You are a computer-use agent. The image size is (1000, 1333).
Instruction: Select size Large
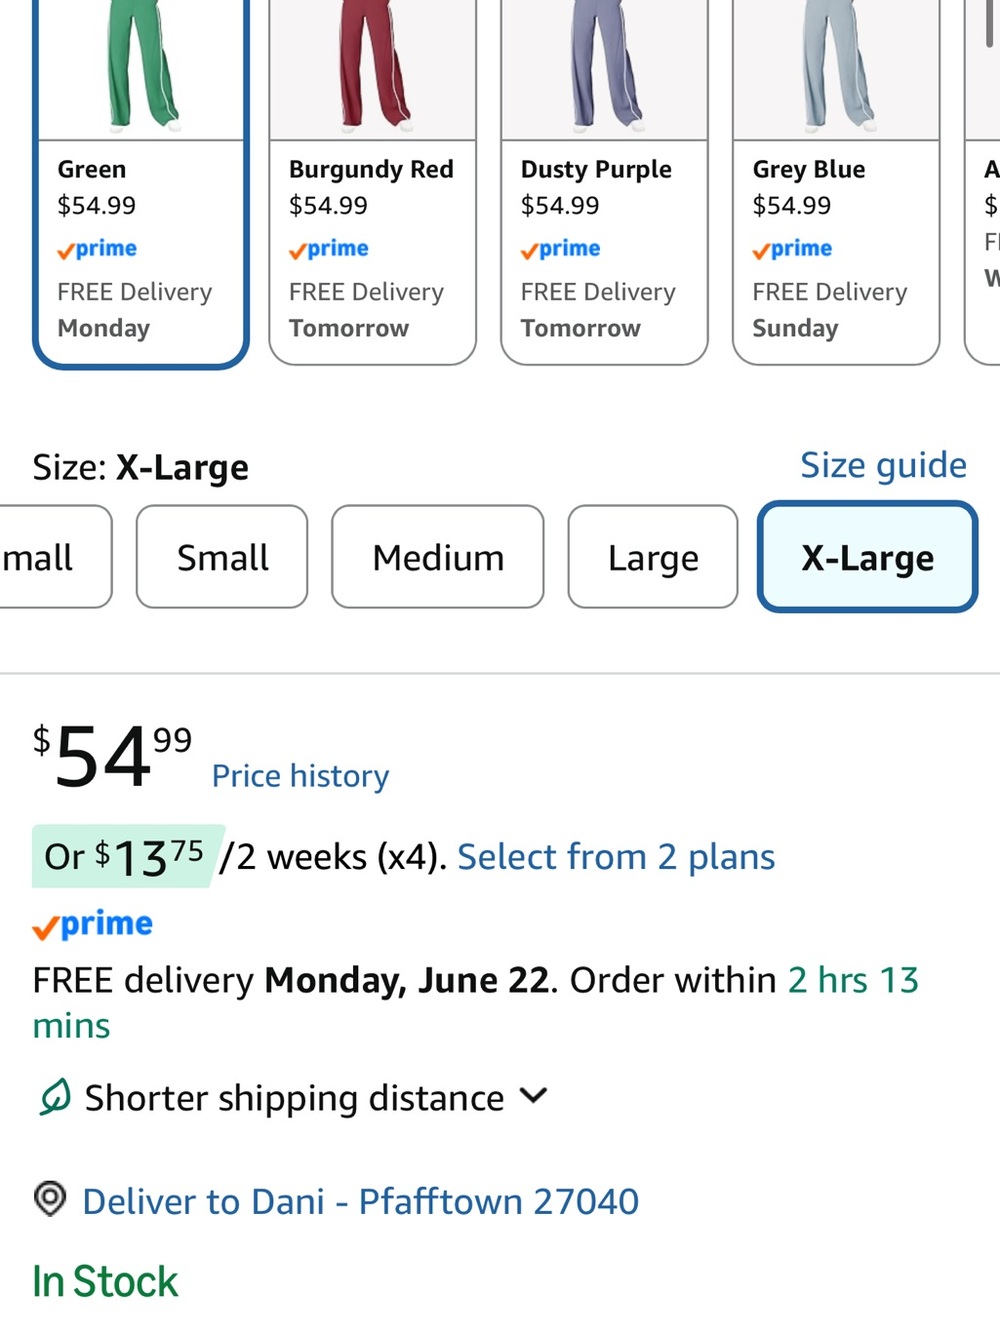[x=653, y=557]
